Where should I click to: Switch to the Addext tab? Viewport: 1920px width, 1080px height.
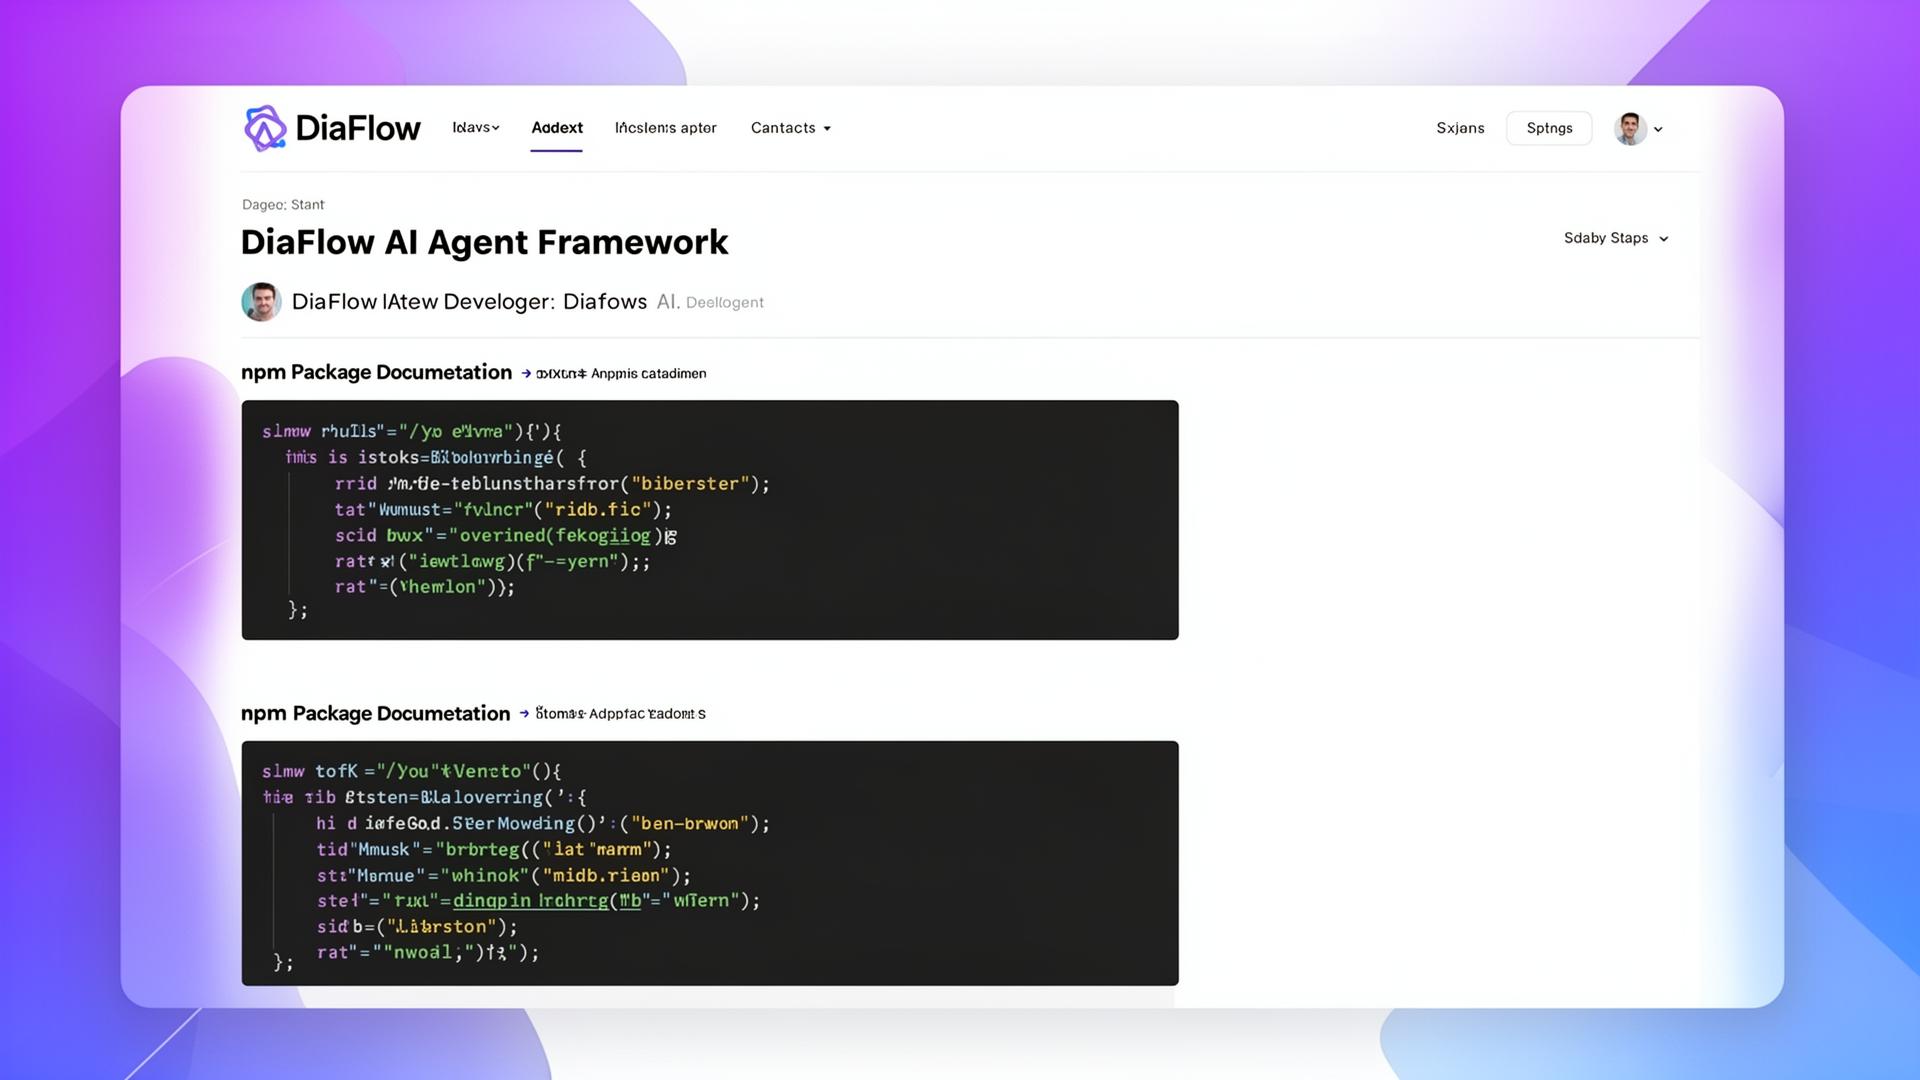556,128
